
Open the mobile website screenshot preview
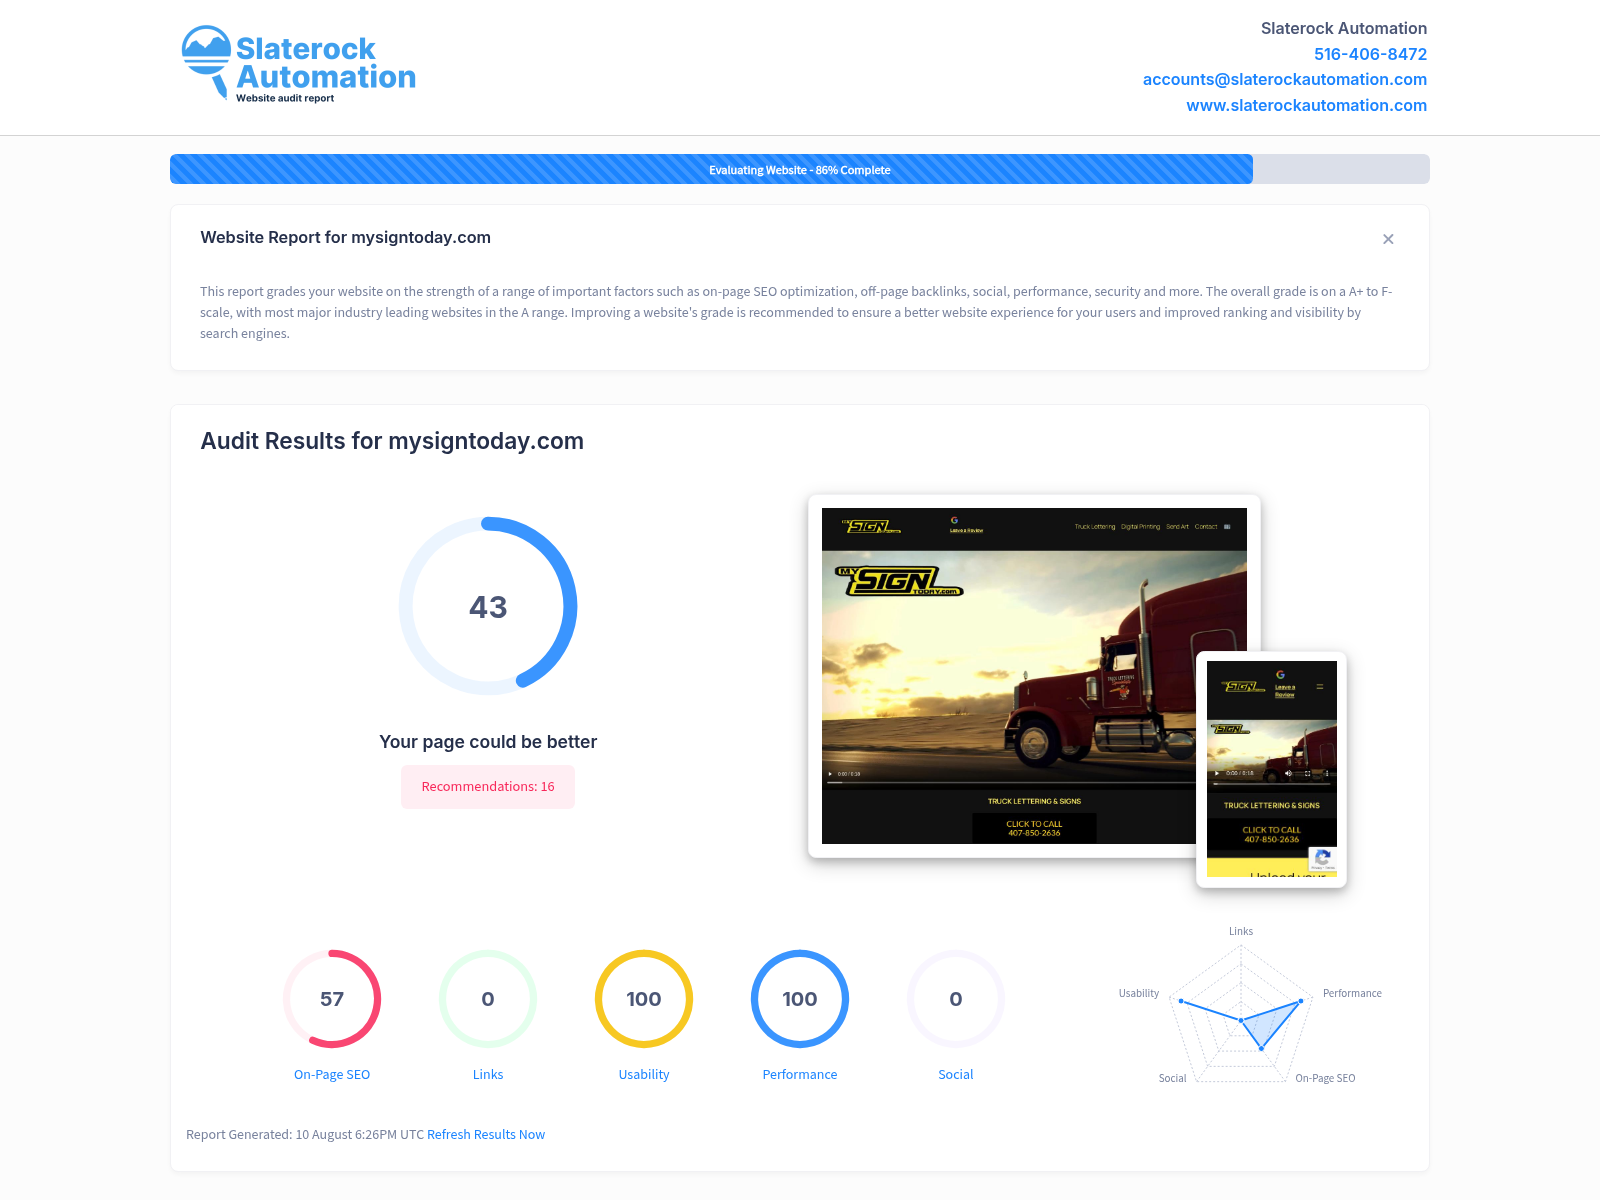1272,770
